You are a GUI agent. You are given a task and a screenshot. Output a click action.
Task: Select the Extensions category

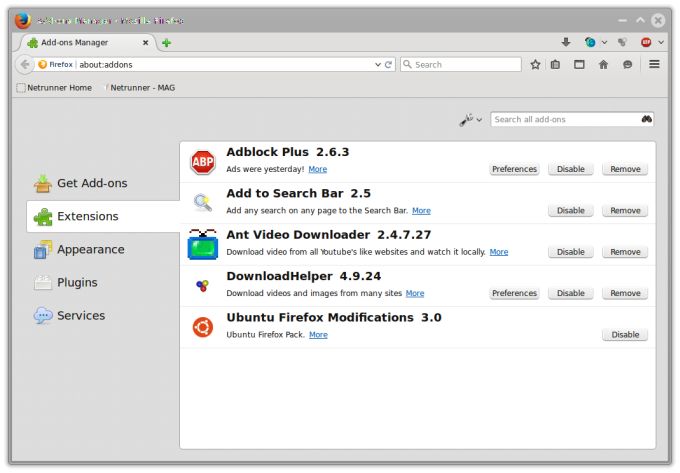[103, 216]
